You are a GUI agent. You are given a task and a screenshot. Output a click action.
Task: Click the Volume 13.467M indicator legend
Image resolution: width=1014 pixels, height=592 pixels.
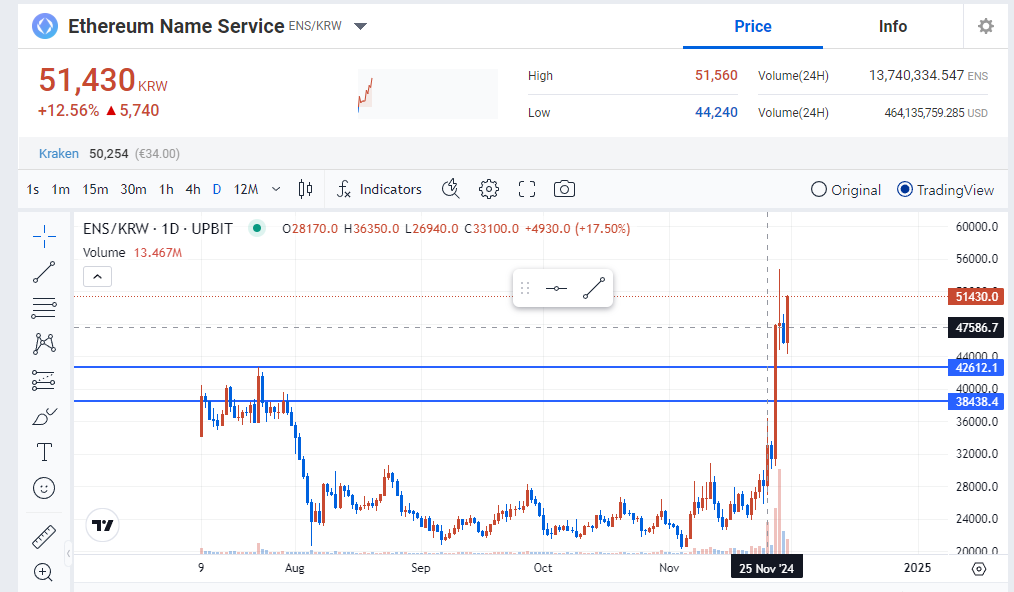[x=132, y=252]
